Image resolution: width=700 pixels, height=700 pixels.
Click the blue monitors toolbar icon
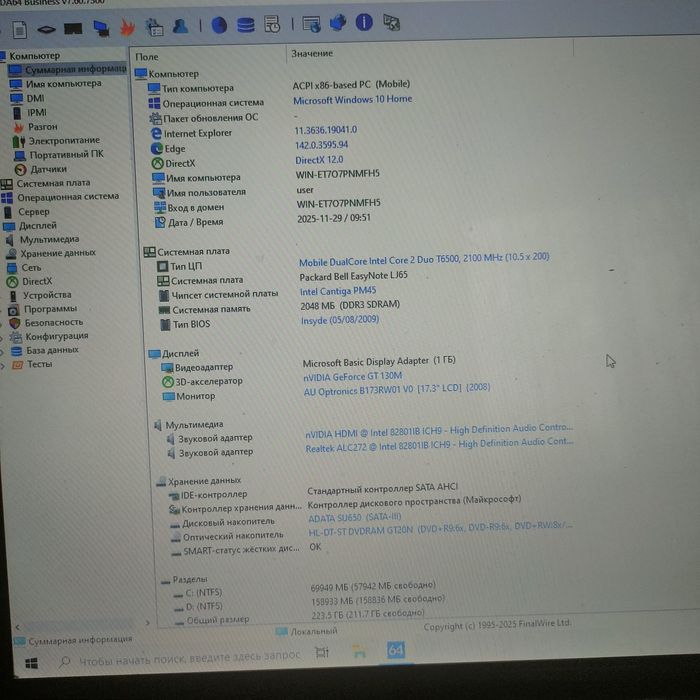[x=101, y=29]
